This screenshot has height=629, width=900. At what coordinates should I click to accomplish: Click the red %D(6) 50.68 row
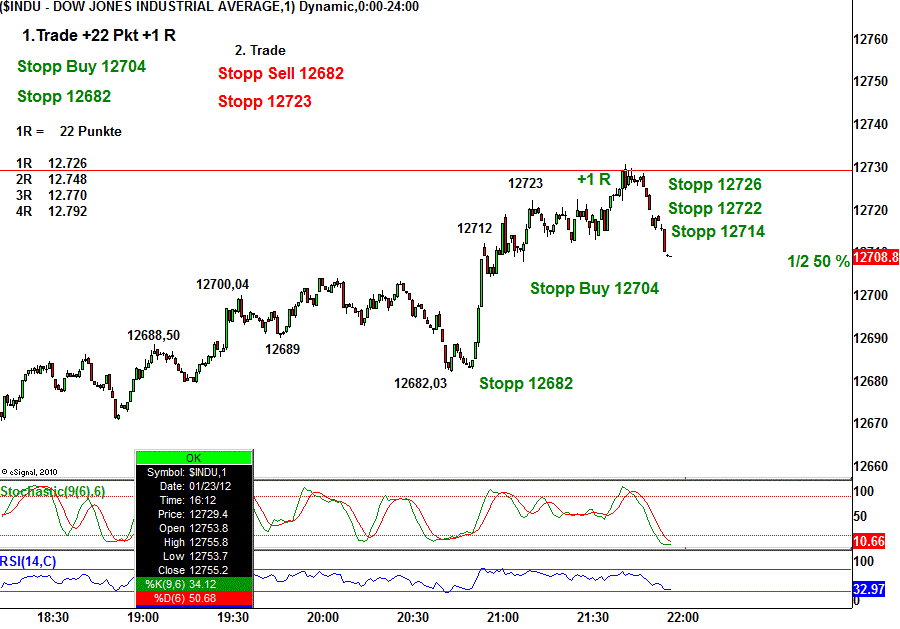tap(193, 598)
